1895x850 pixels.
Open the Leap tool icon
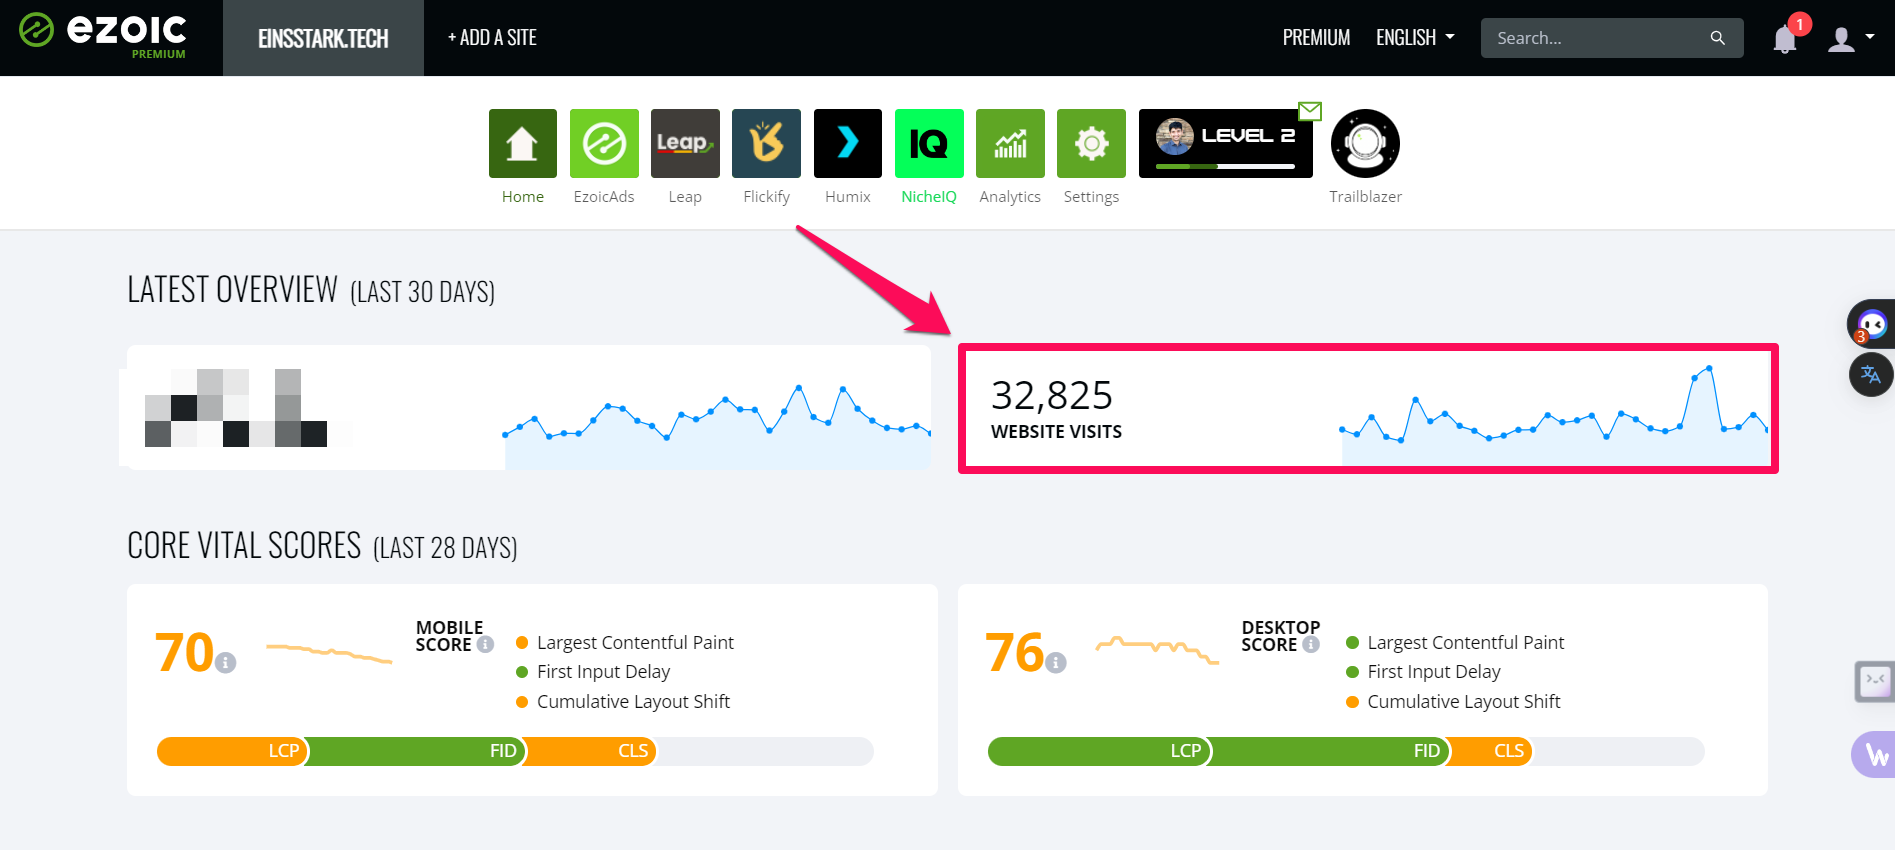click(685, 143)
